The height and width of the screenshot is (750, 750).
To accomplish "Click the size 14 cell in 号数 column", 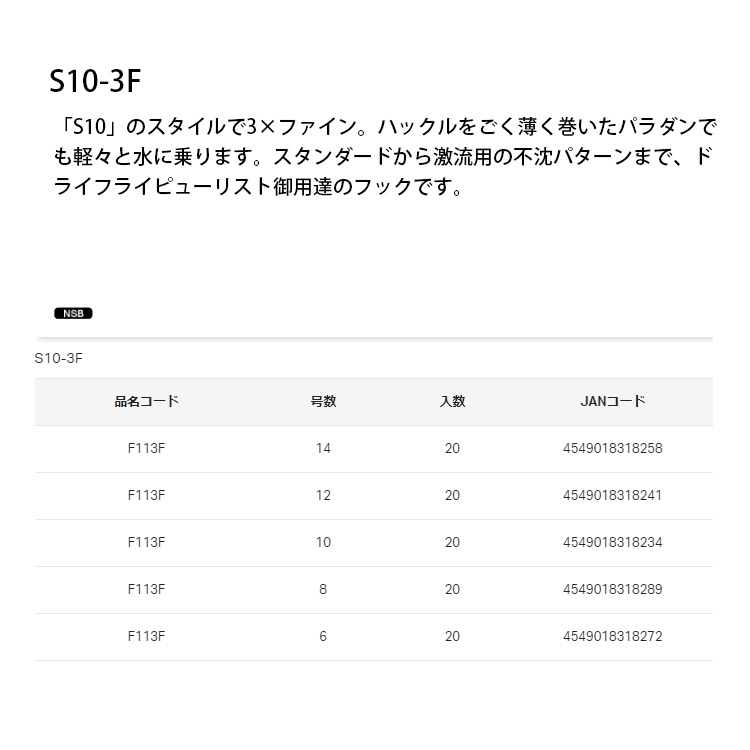I will pyautogui.click(x=323, y=449).
